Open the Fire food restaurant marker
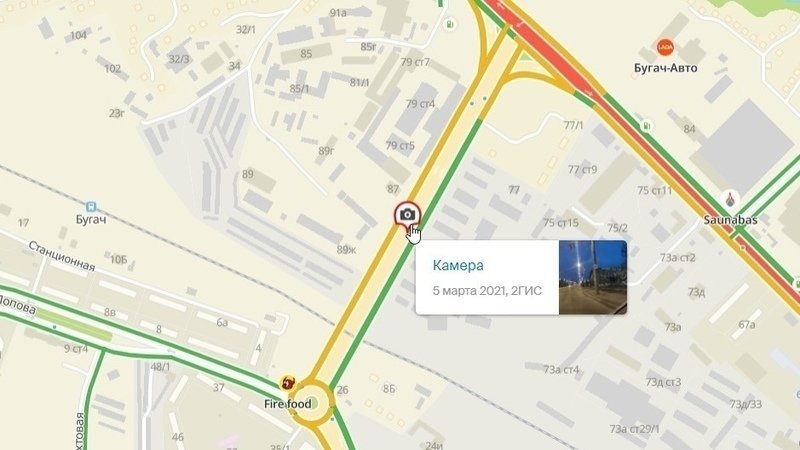Image resolution: width=800 pixels, height=450 pixels. click(x=288, y=382)
